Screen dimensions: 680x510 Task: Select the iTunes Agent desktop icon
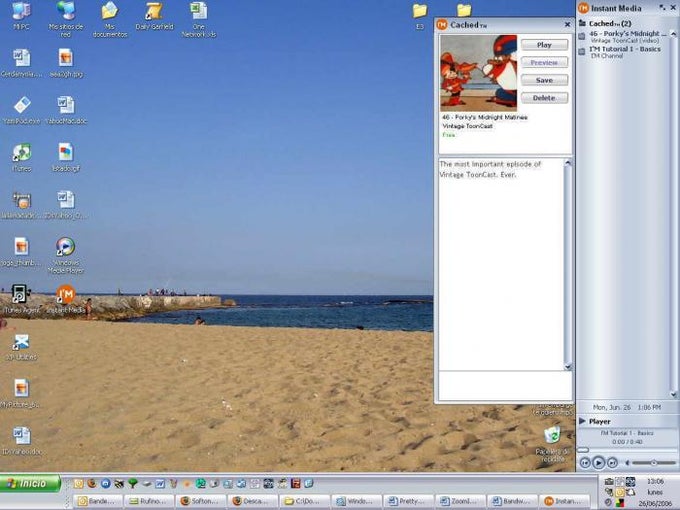click(21, 299)
